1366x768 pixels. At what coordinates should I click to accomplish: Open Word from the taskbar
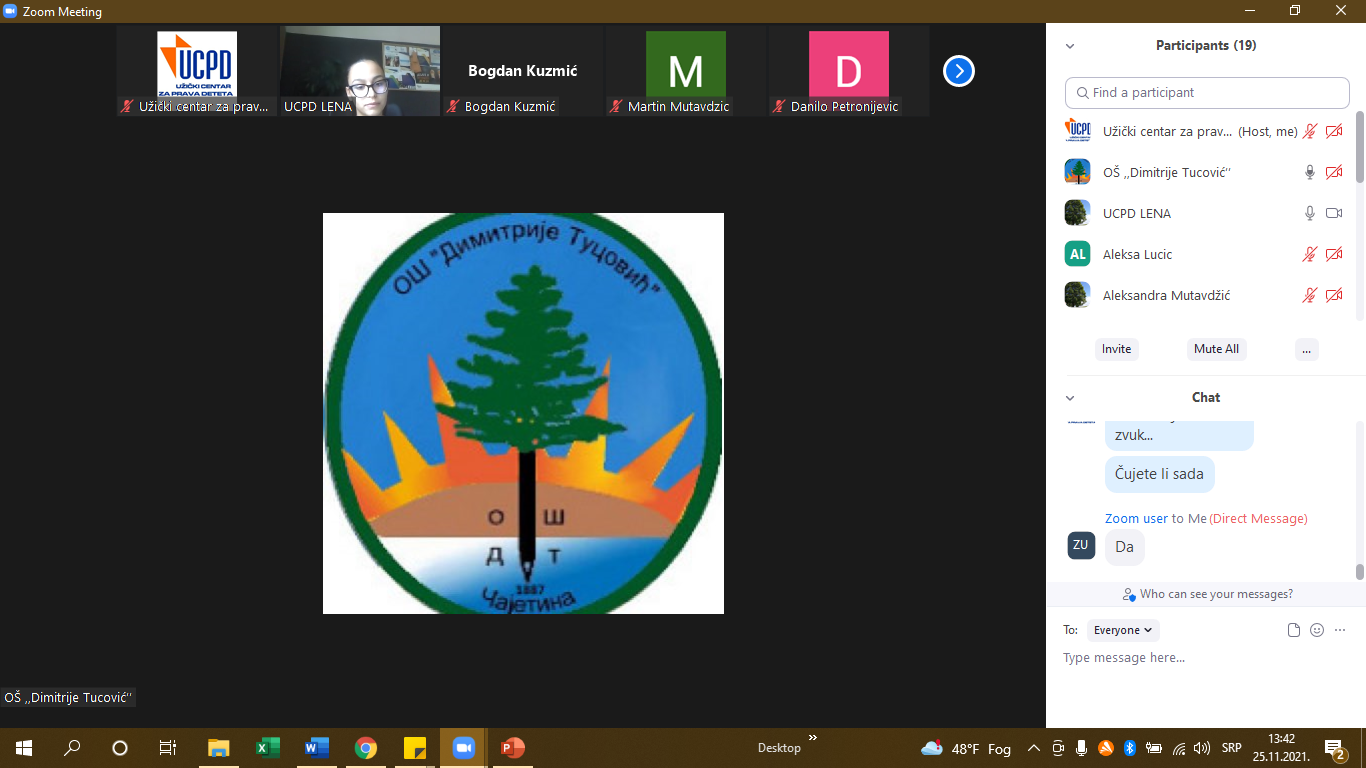[316, 748]
